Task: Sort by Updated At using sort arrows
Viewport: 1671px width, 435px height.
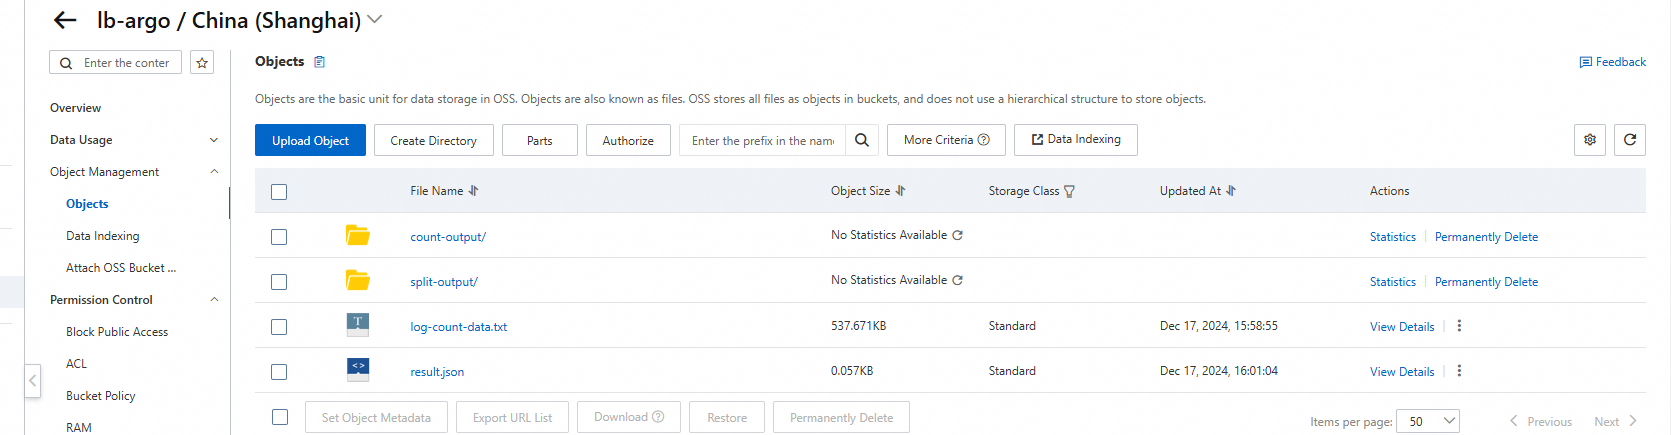Action: [x=1231, y=191]
